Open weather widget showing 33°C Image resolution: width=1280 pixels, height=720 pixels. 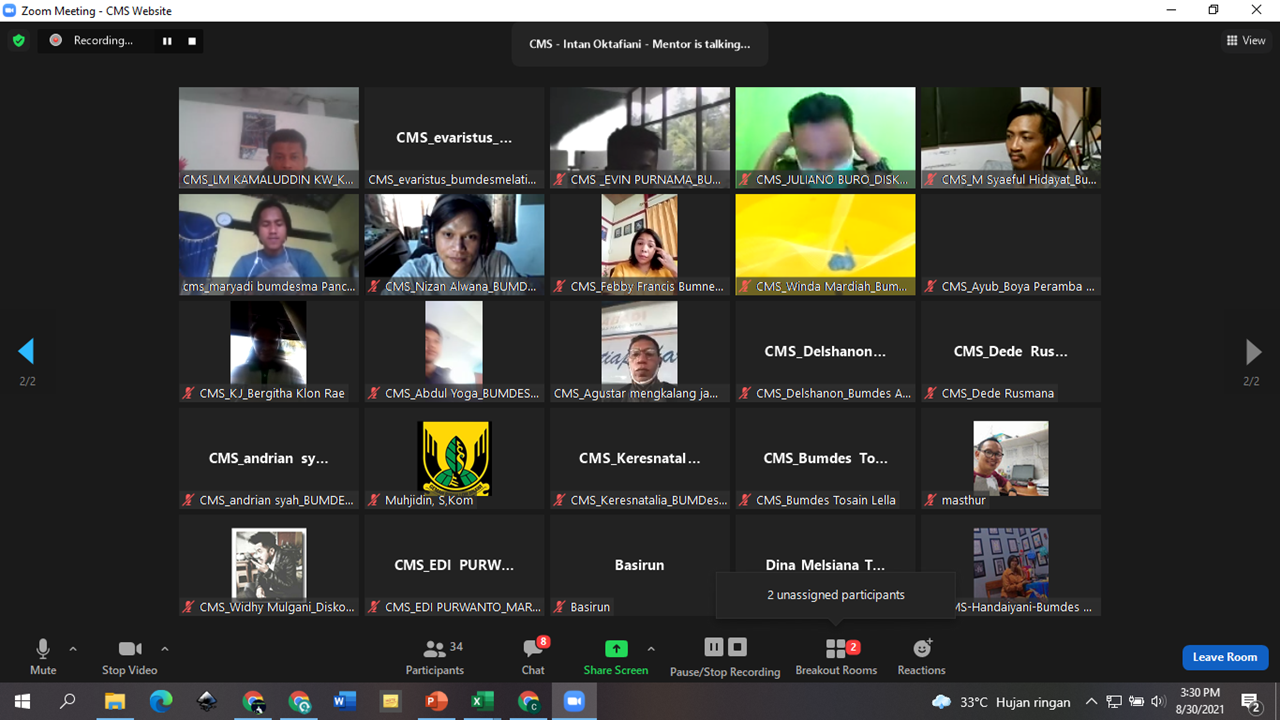(1000, 702)
